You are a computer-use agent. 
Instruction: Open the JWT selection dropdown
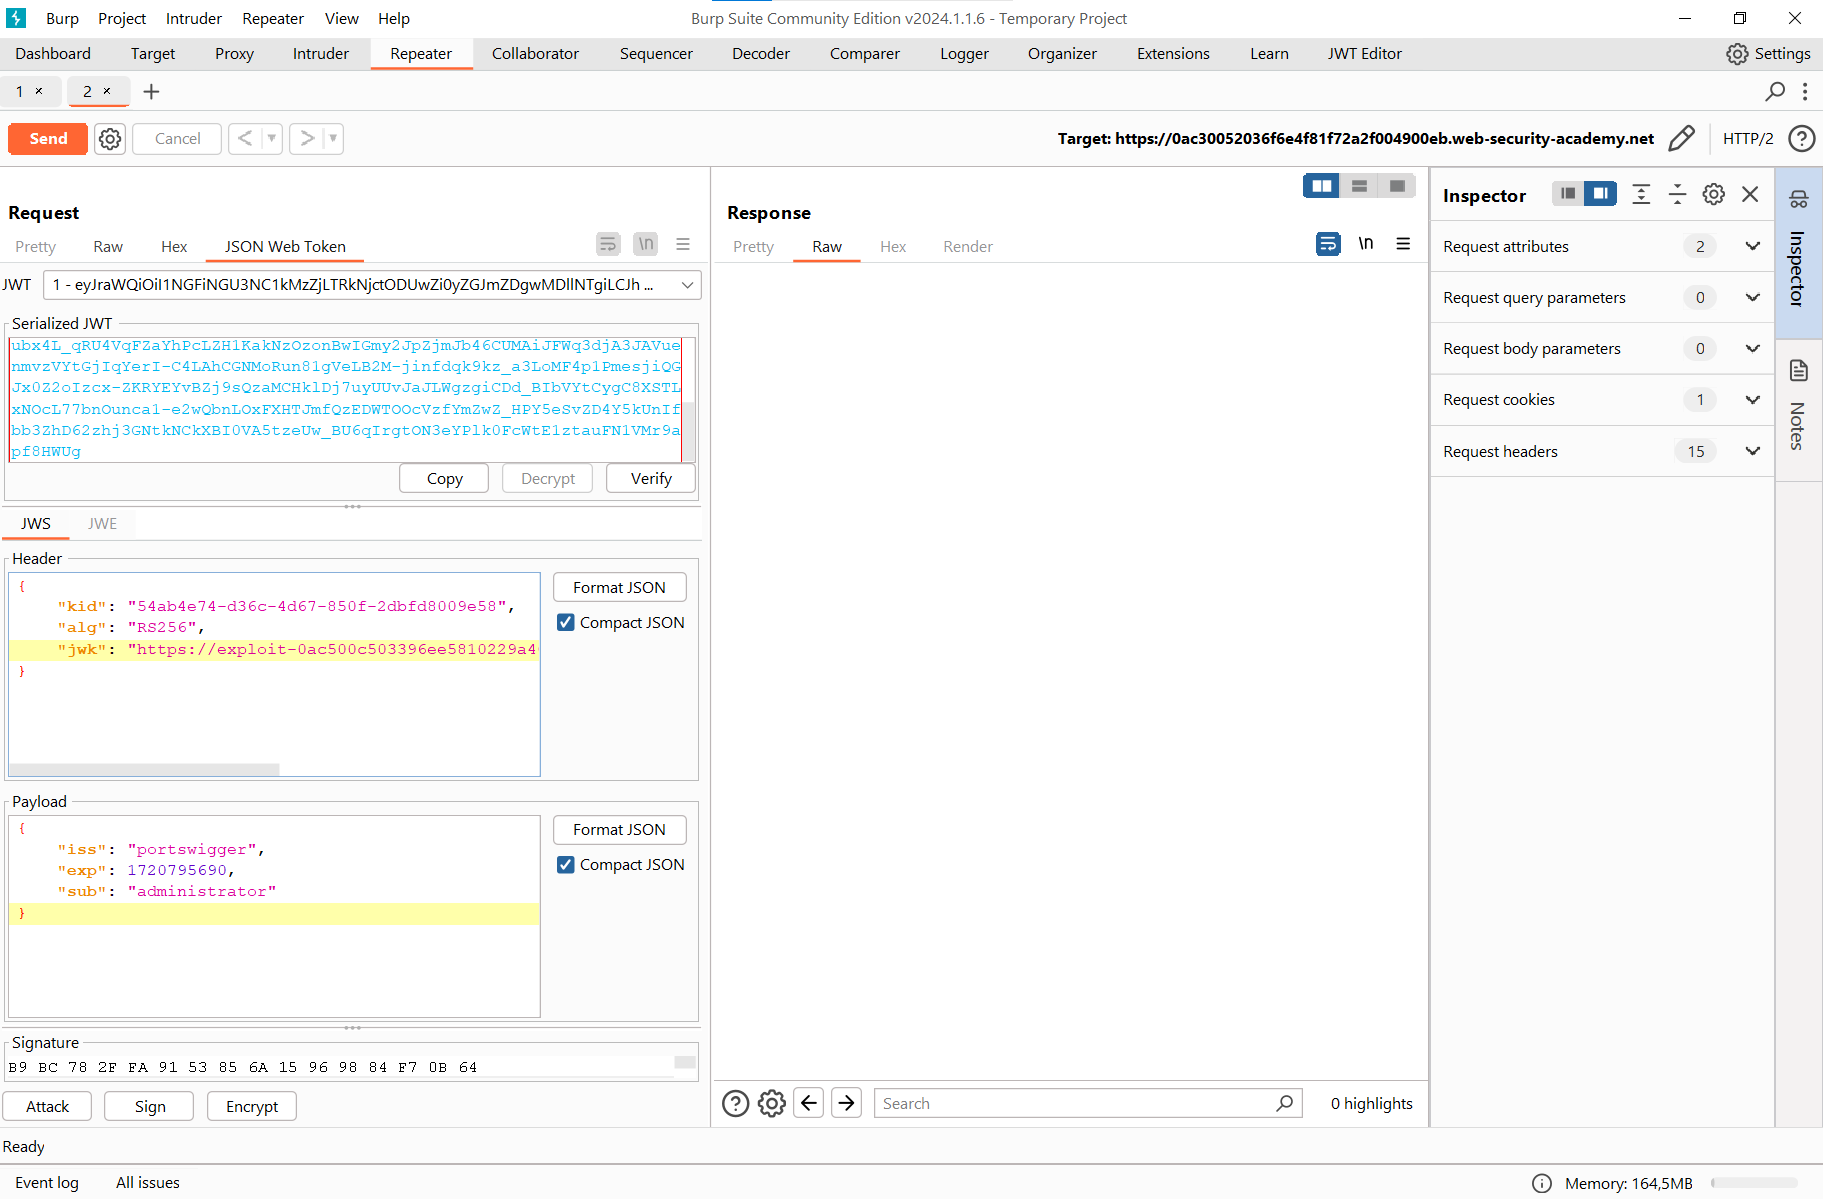[x=372, y=285]
